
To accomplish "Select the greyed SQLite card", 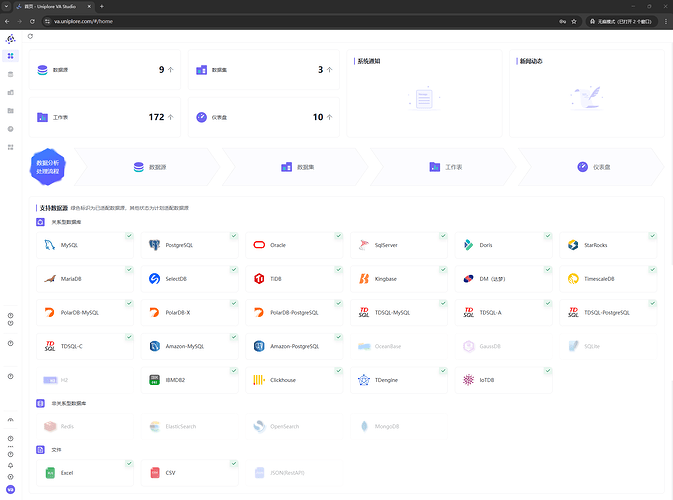I will (609, 346).
